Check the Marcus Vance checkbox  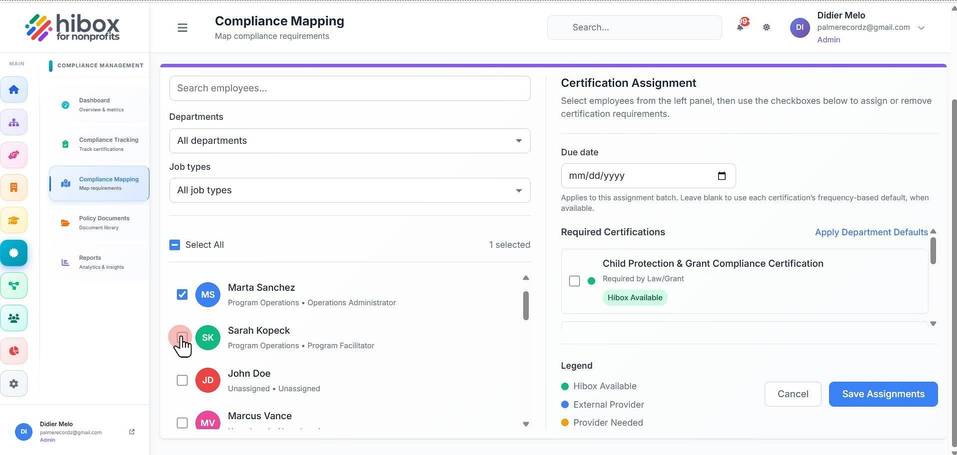coord(182,423)
